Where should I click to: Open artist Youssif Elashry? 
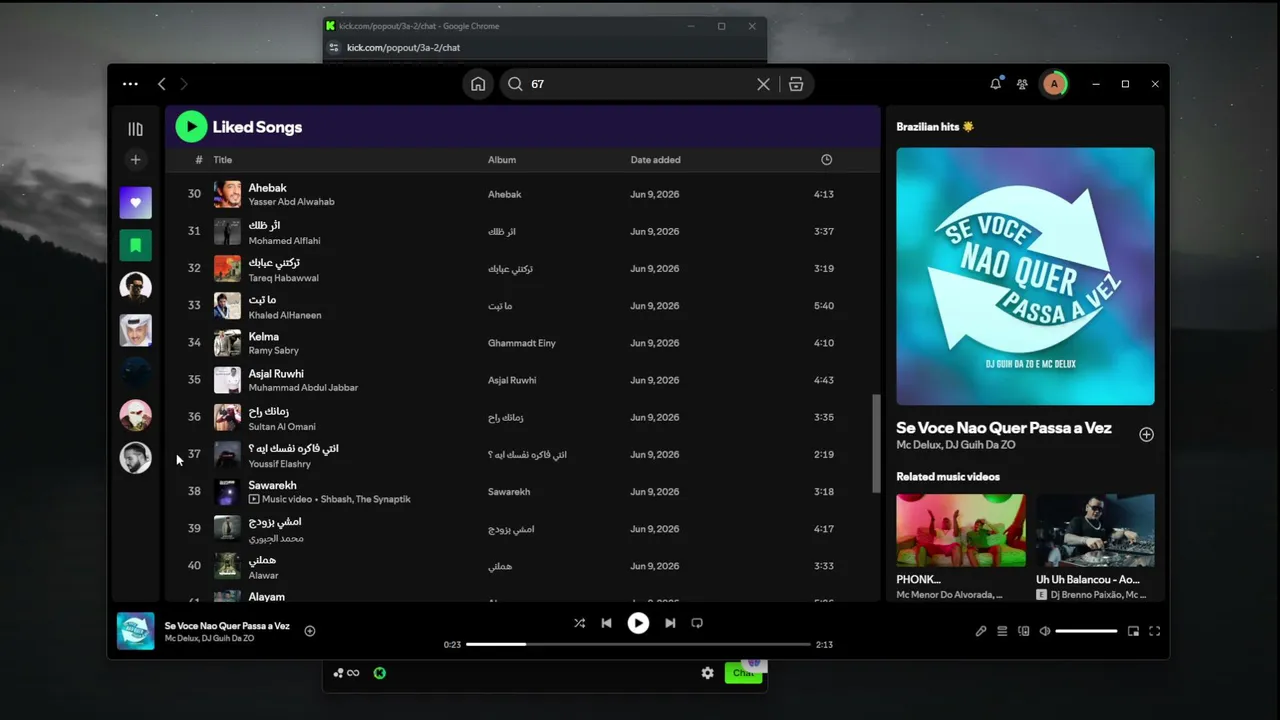click(x=280, y=464)
